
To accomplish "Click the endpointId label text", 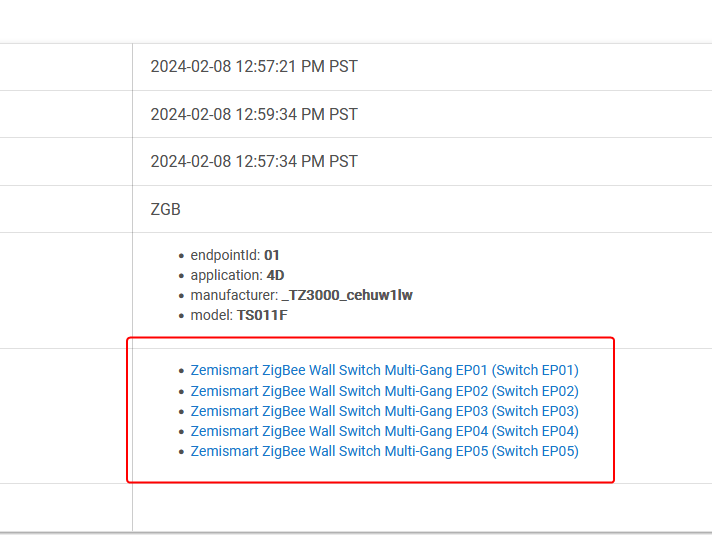I will click(225, 255).
